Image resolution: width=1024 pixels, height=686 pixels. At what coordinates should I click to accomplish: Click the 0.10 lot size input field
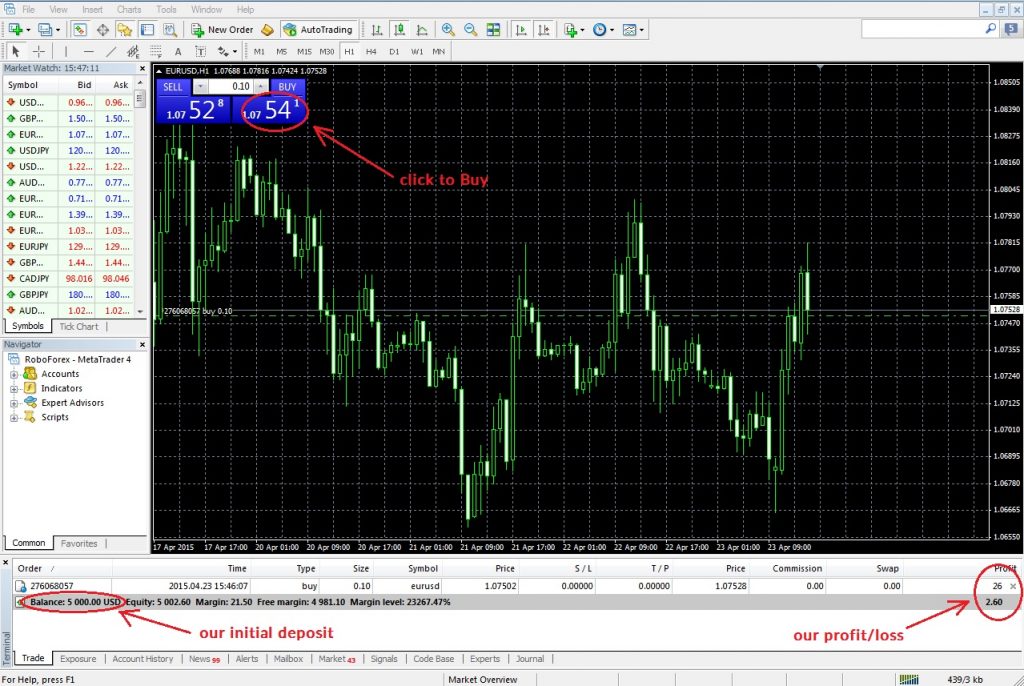pos(229,87)
